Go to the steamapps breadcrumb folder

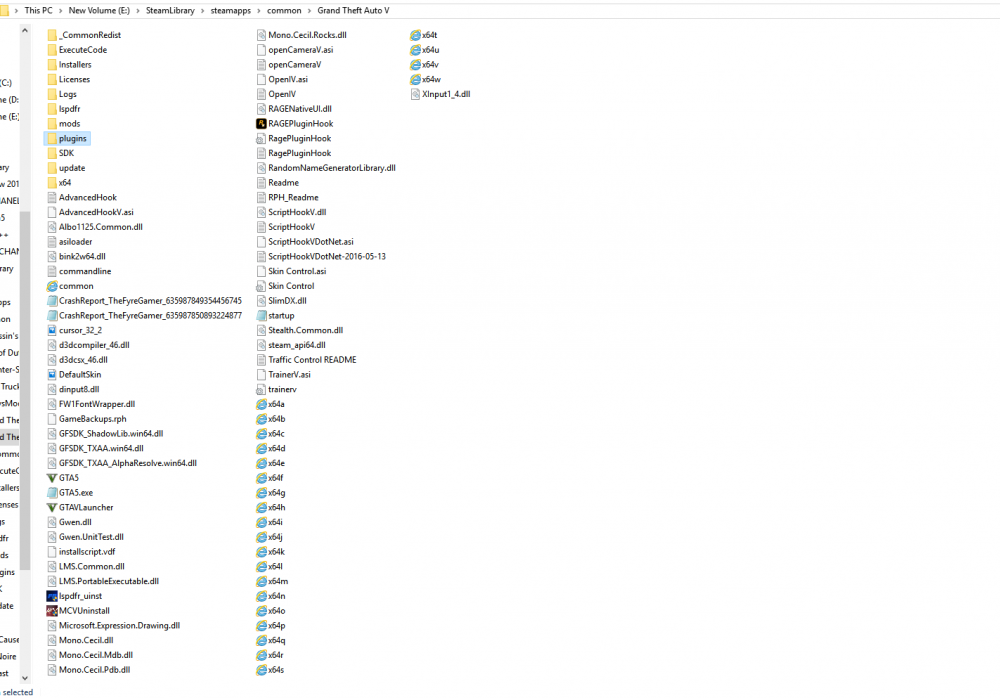(231, 10)
